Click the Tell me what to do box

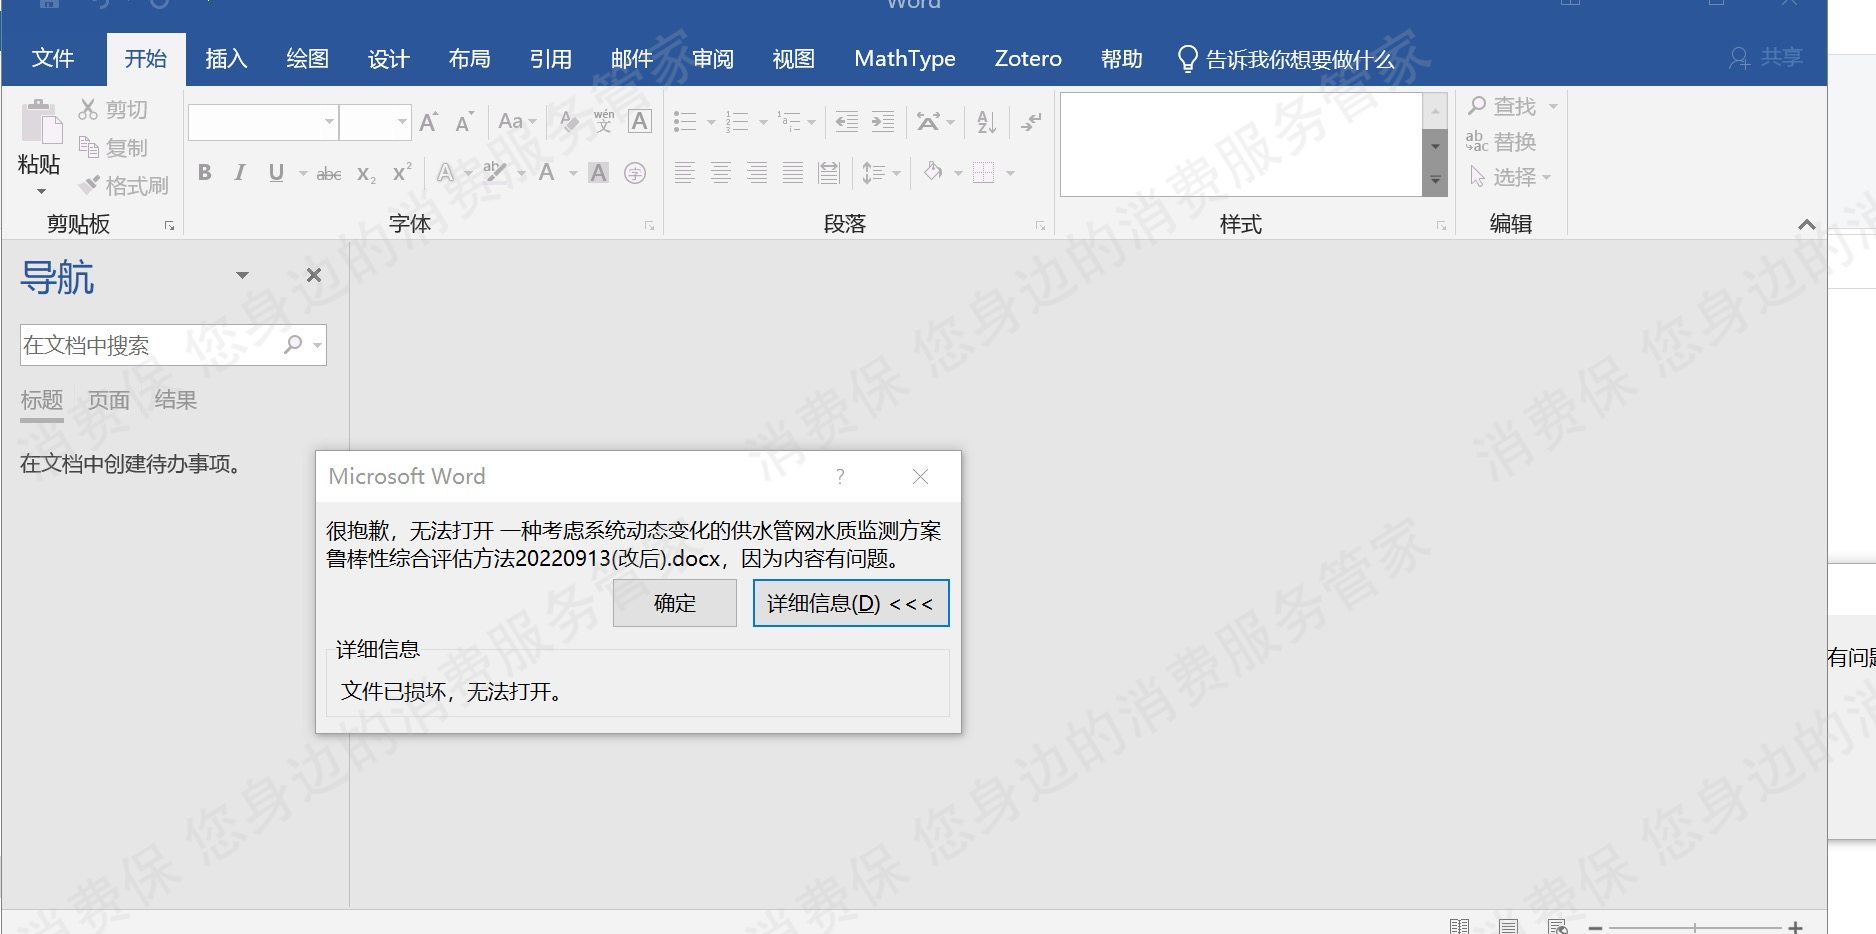(1286, 59)
